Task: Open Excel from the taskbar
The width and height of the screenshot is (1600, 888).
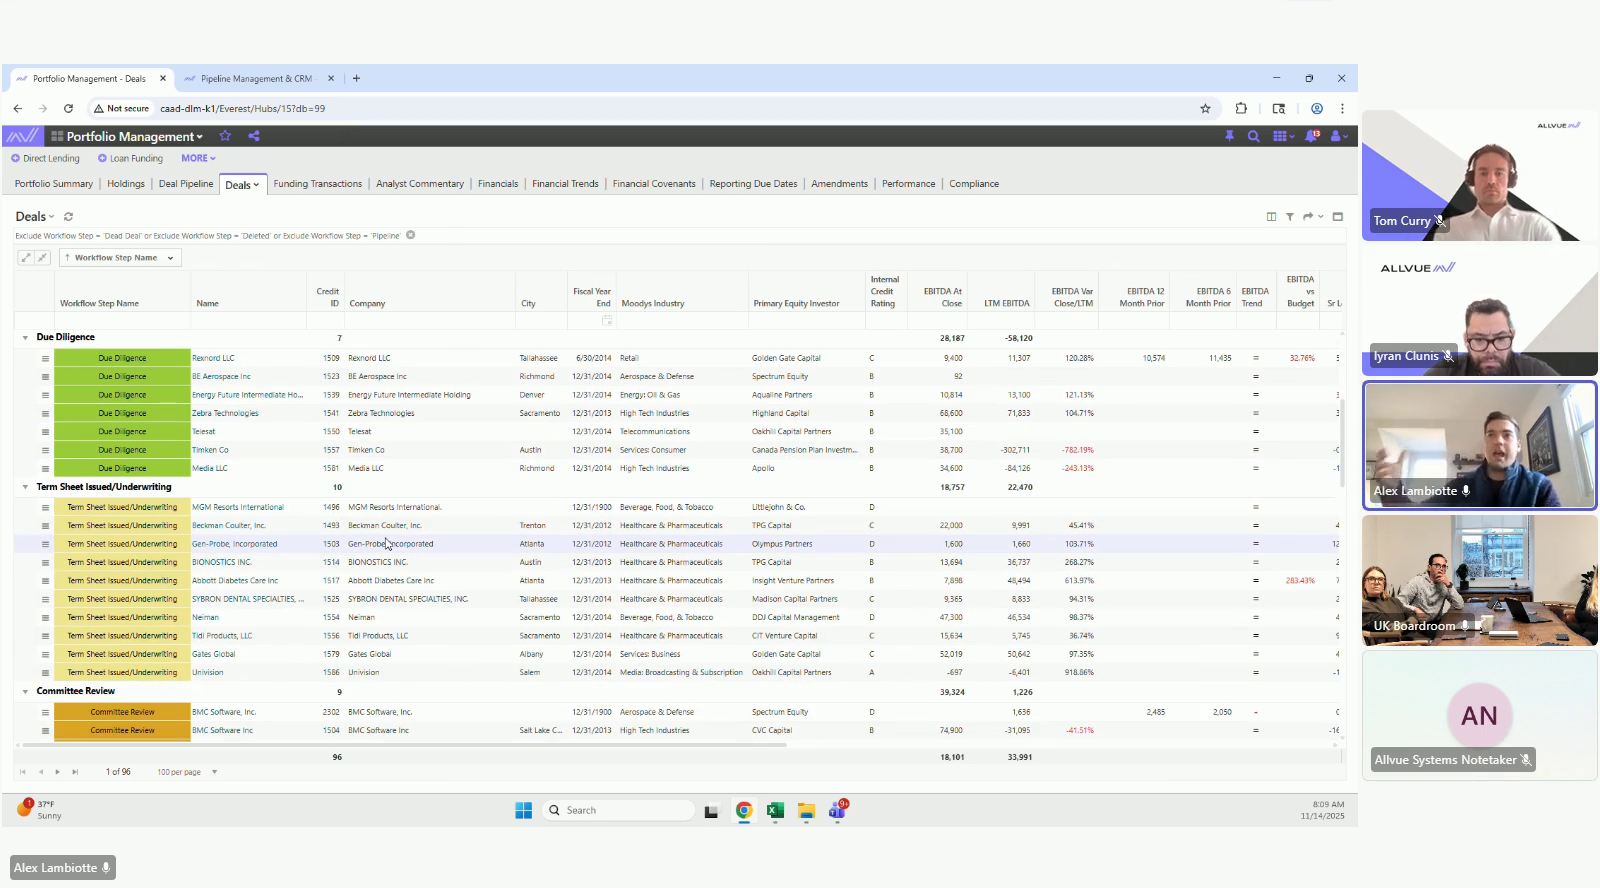Action: pos(775,811)
